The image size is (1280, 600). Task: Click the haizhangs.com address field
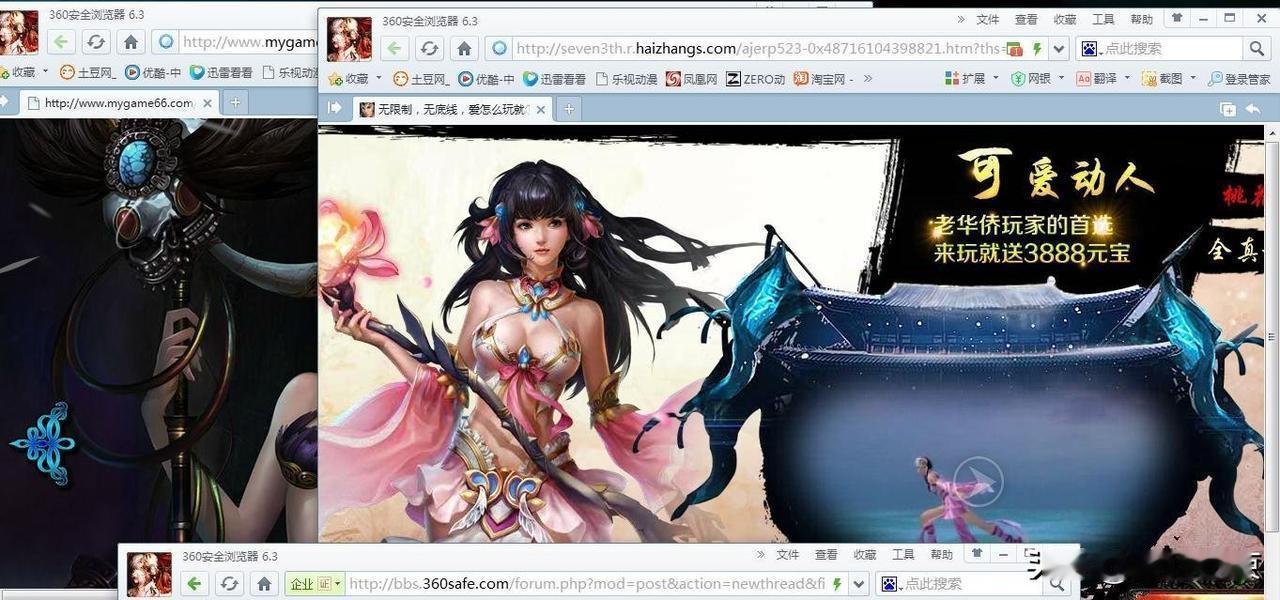pyautogui.click(x=758, y=48)
